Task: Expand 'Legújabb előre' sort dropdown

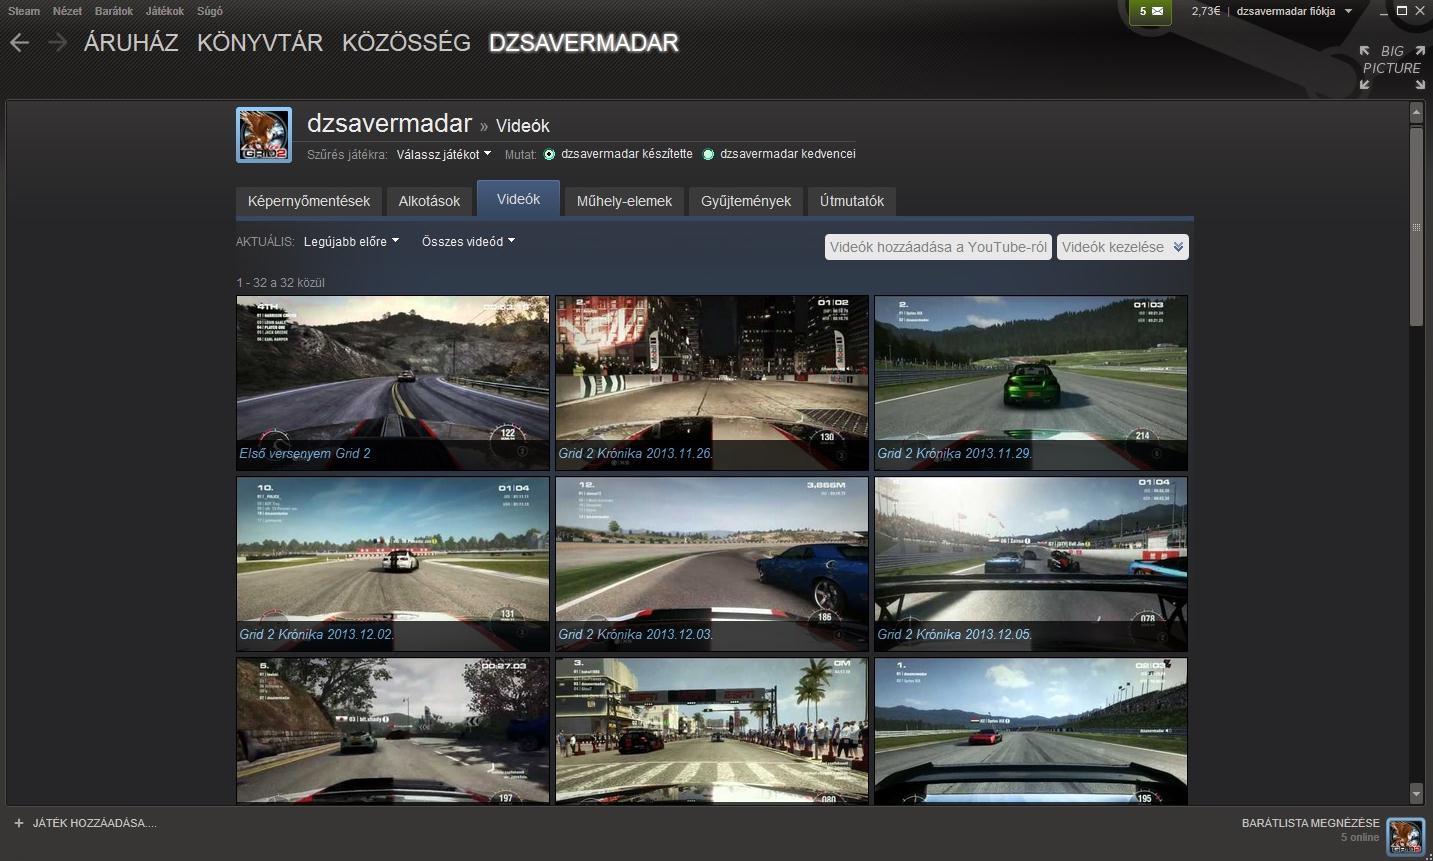Action: click(x=351, y=241)
